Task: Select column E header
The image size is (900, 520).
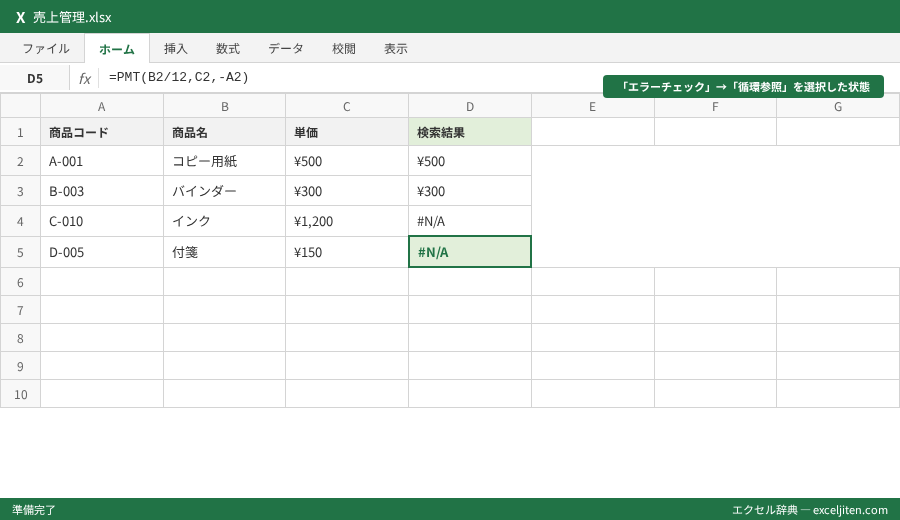Action: point(592,106)
